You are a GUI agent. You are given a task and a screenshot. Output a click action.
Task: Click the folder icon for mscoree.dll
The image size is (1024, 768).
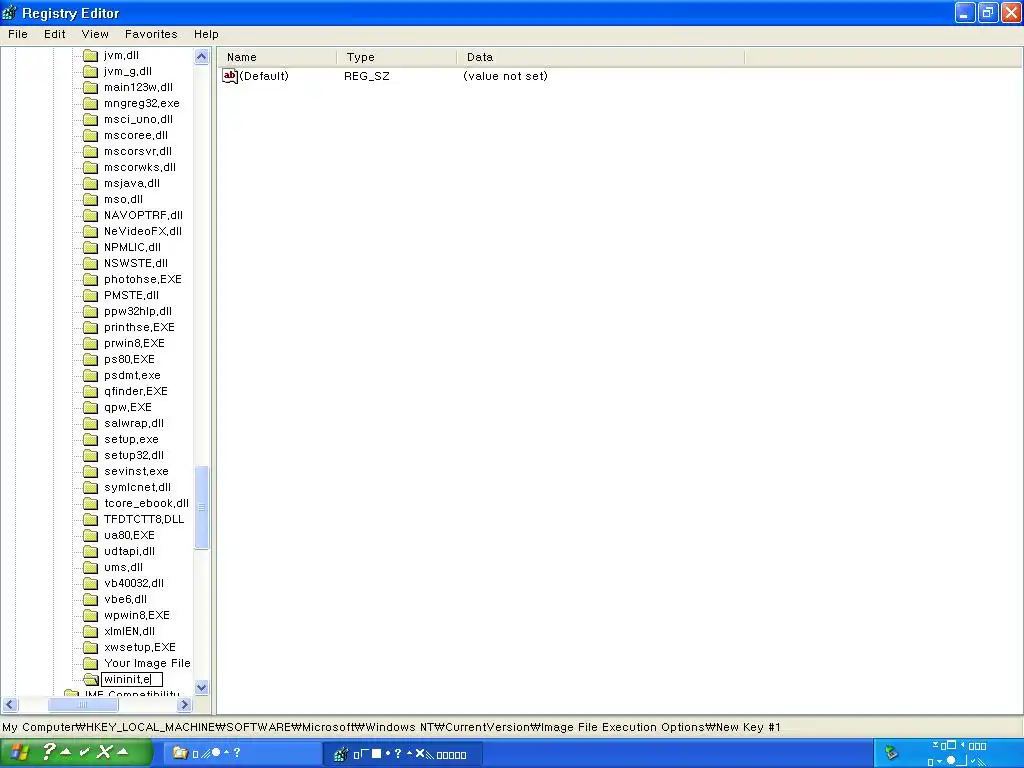[91, 135]
